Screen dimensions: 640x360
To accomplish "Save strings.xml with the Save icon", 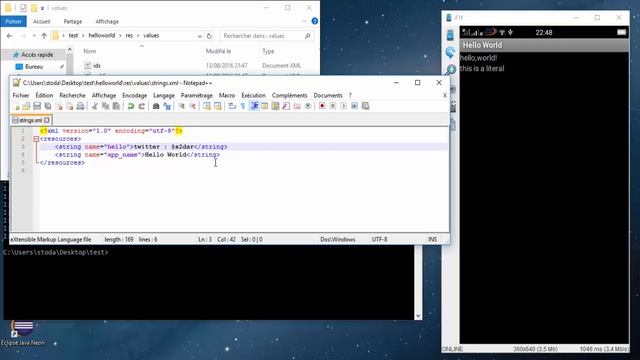I will point(37,106).
